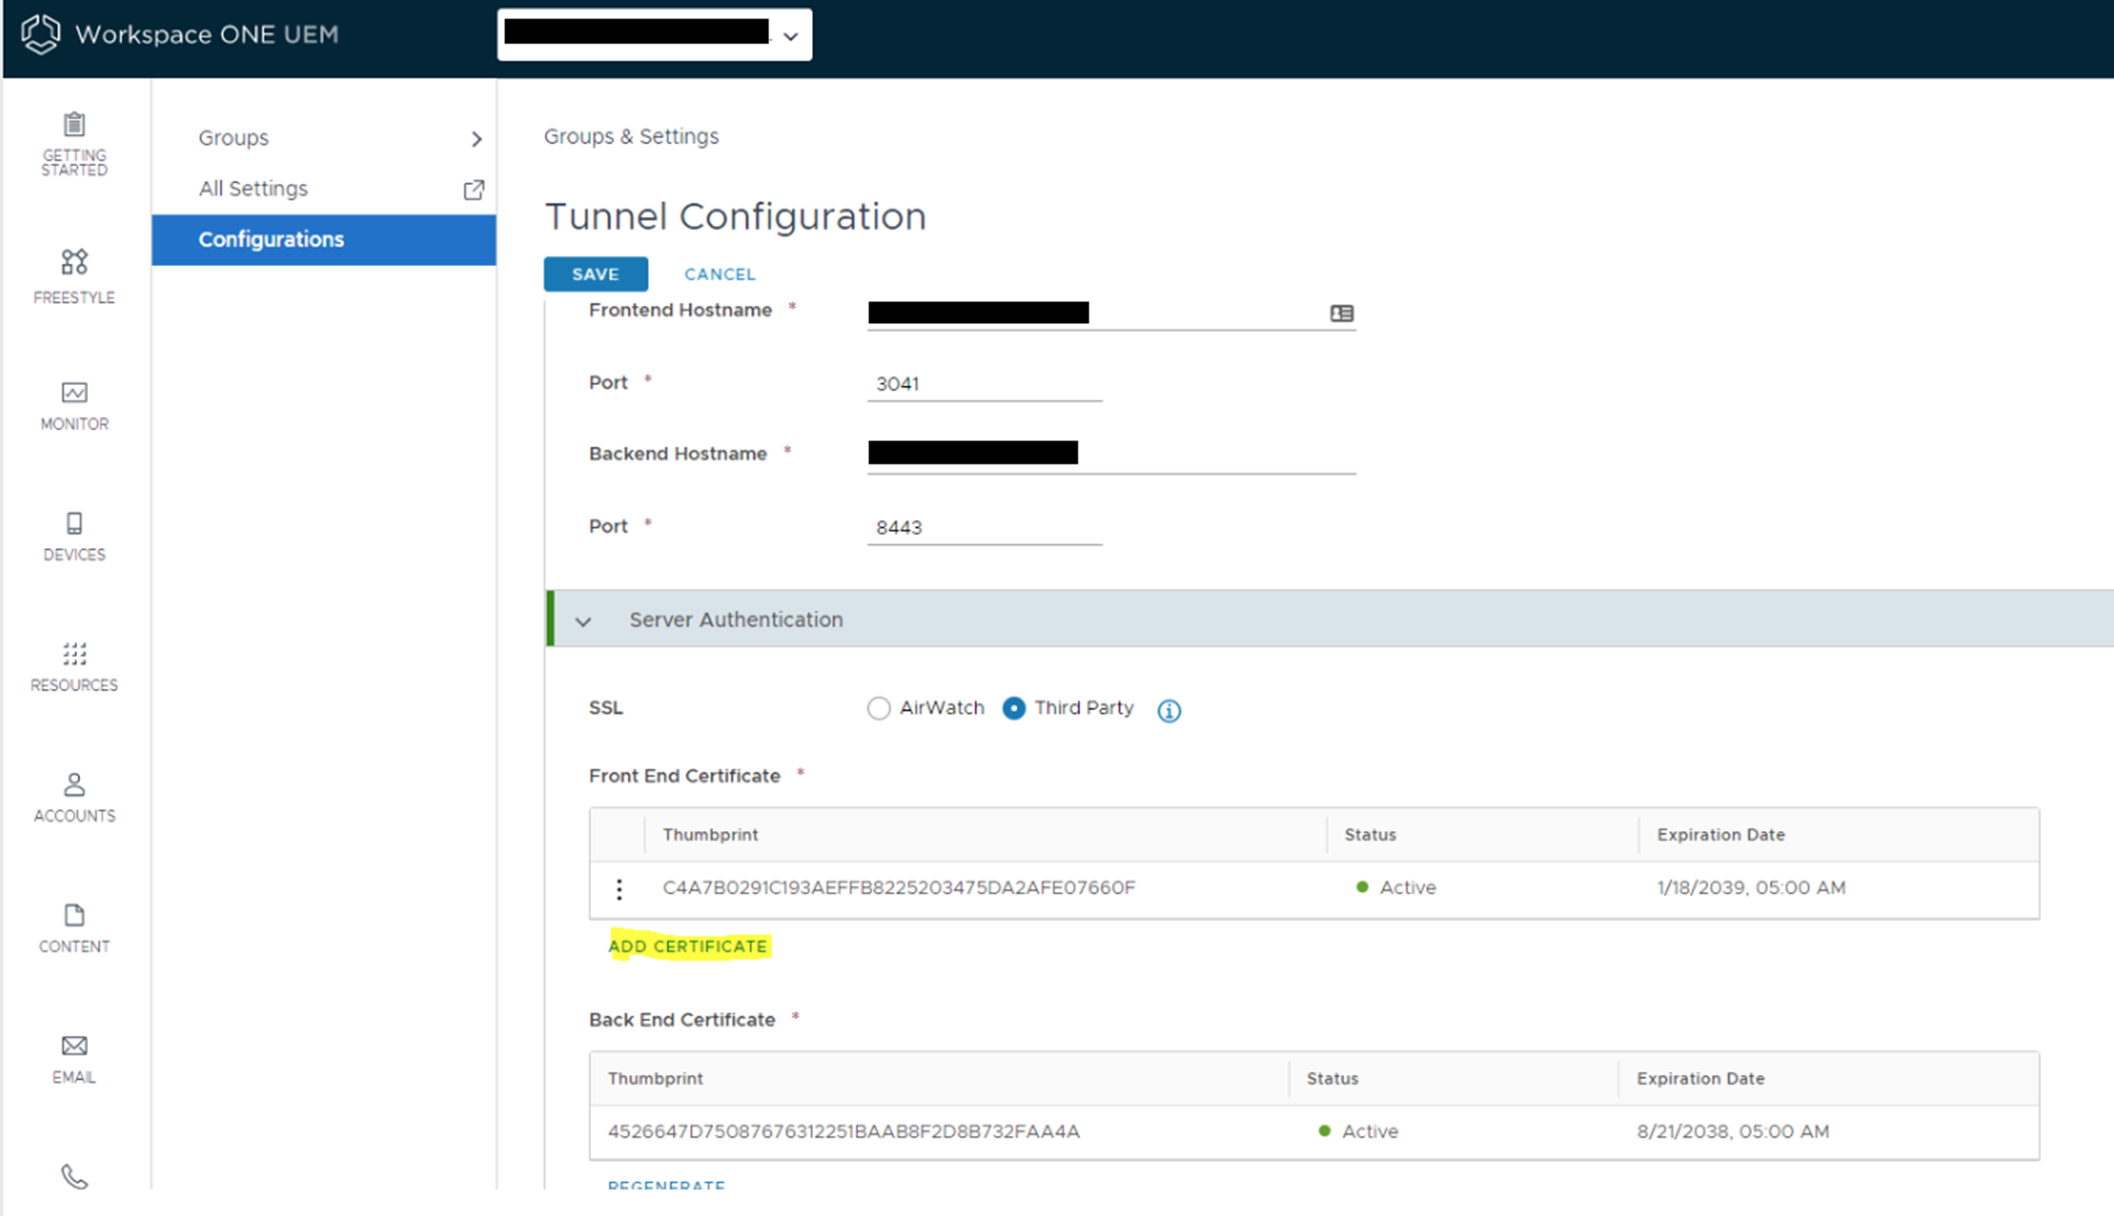The height and width of the screenshot is (1216, 2114).
Task: Open All Settings in new window
Action: [473, 189]
